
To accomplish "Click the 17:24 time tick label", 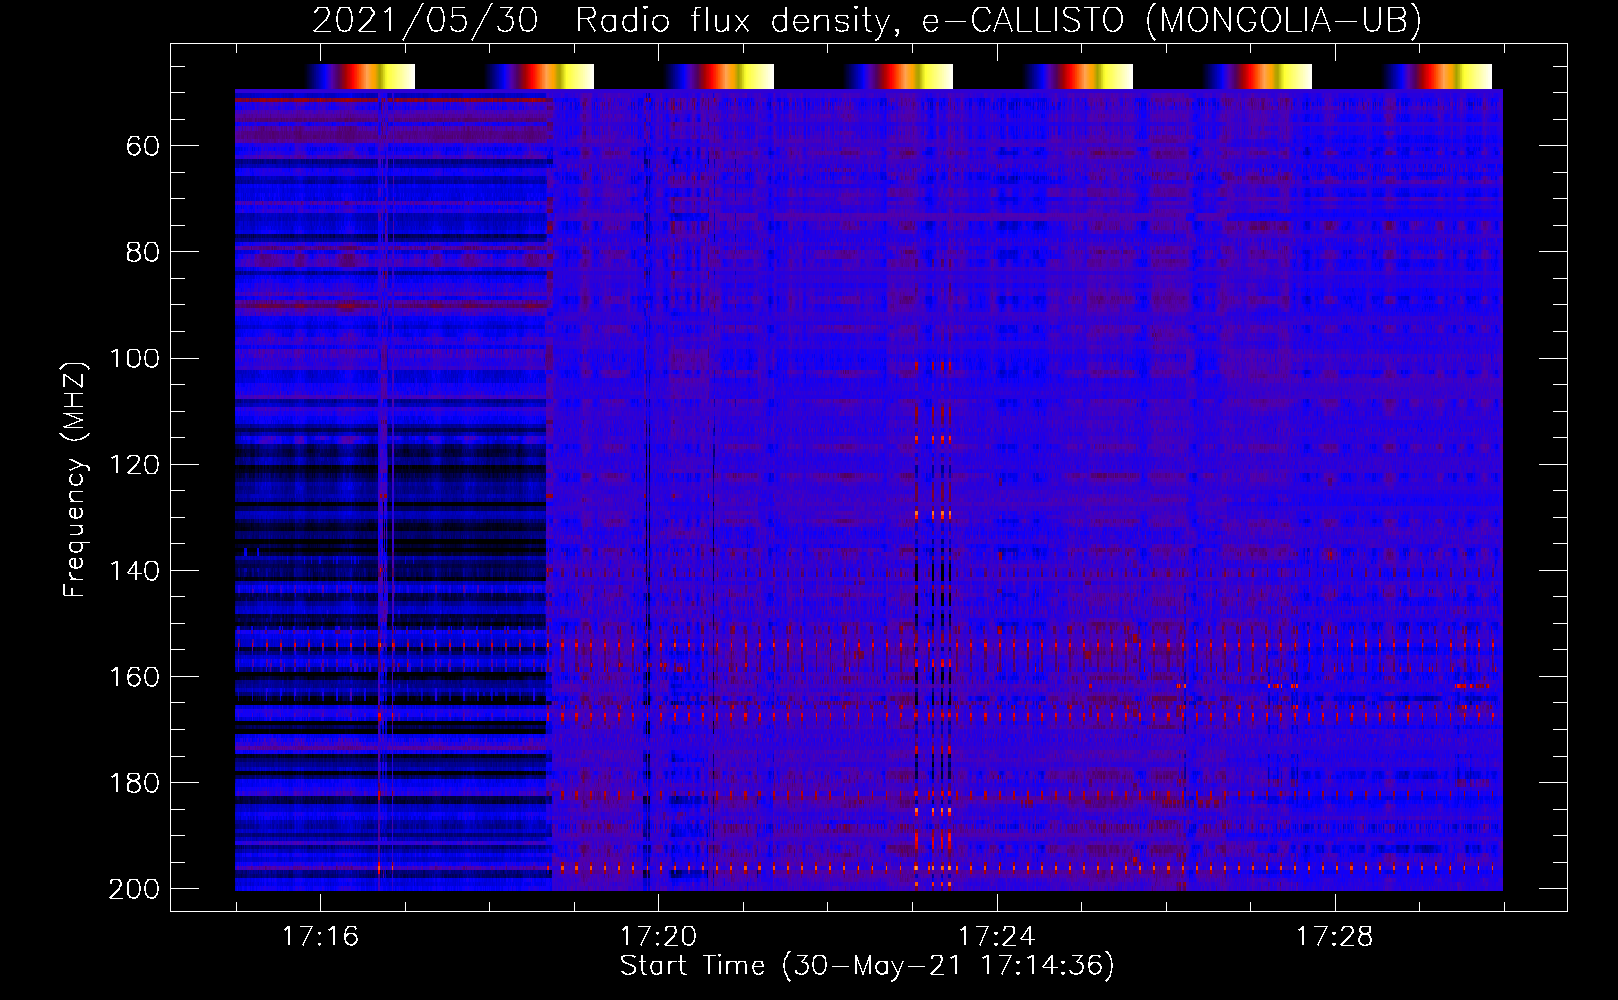I will (x=996, y=937).
